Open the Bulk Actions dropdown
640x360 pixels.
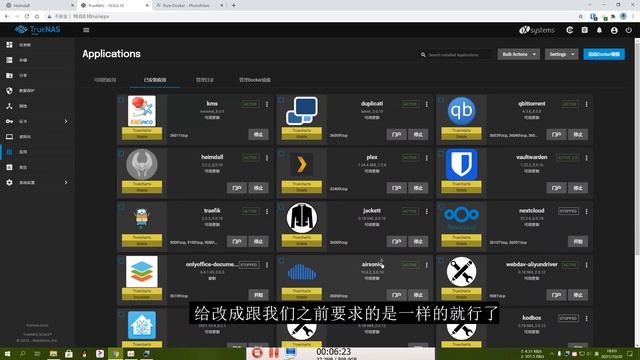click(x=518, y=54)
